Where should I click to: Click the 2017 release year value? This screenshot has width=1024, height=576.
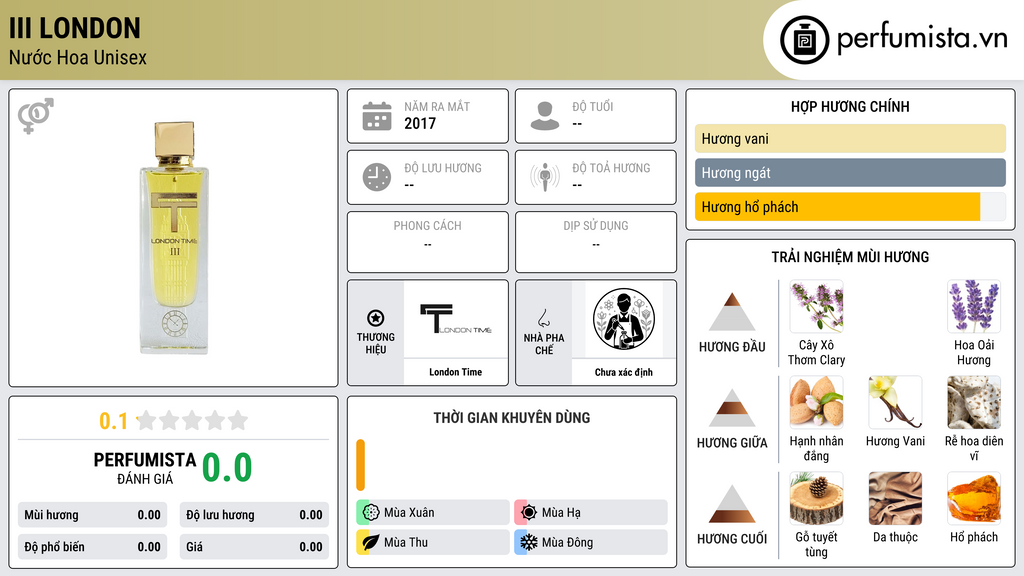click(420, 123)
